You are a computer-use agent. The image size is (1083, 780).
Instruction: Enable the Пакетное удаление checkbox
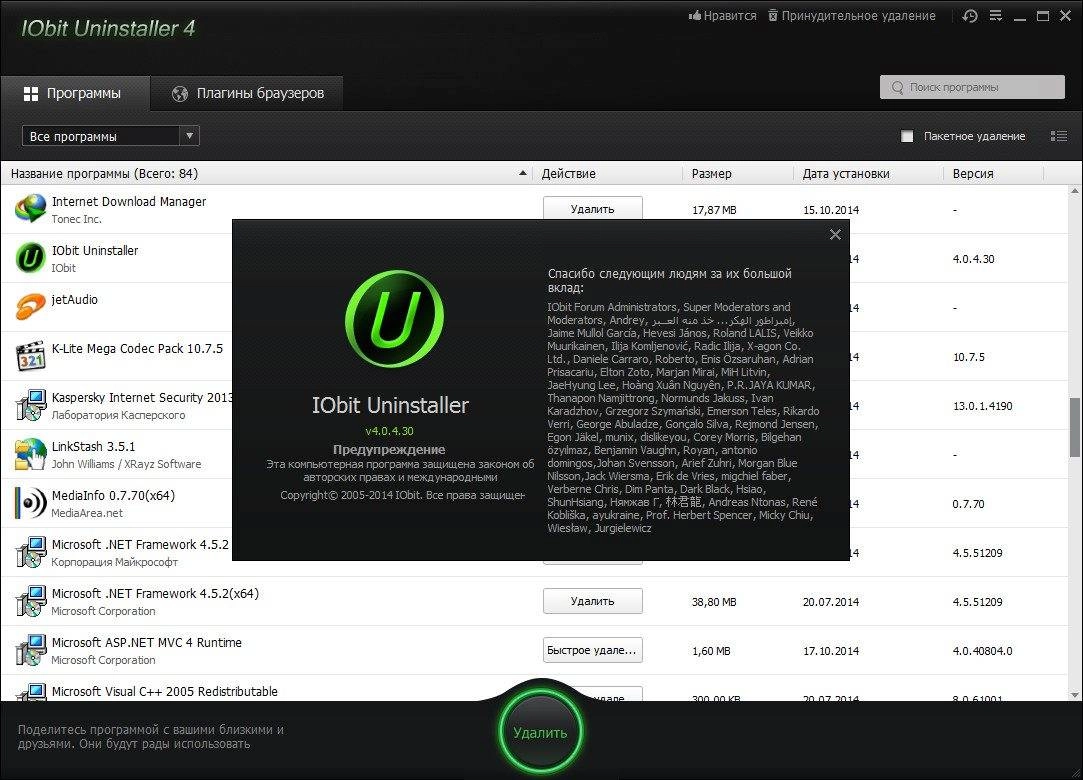pyautogui.click(x=907, y=136)
